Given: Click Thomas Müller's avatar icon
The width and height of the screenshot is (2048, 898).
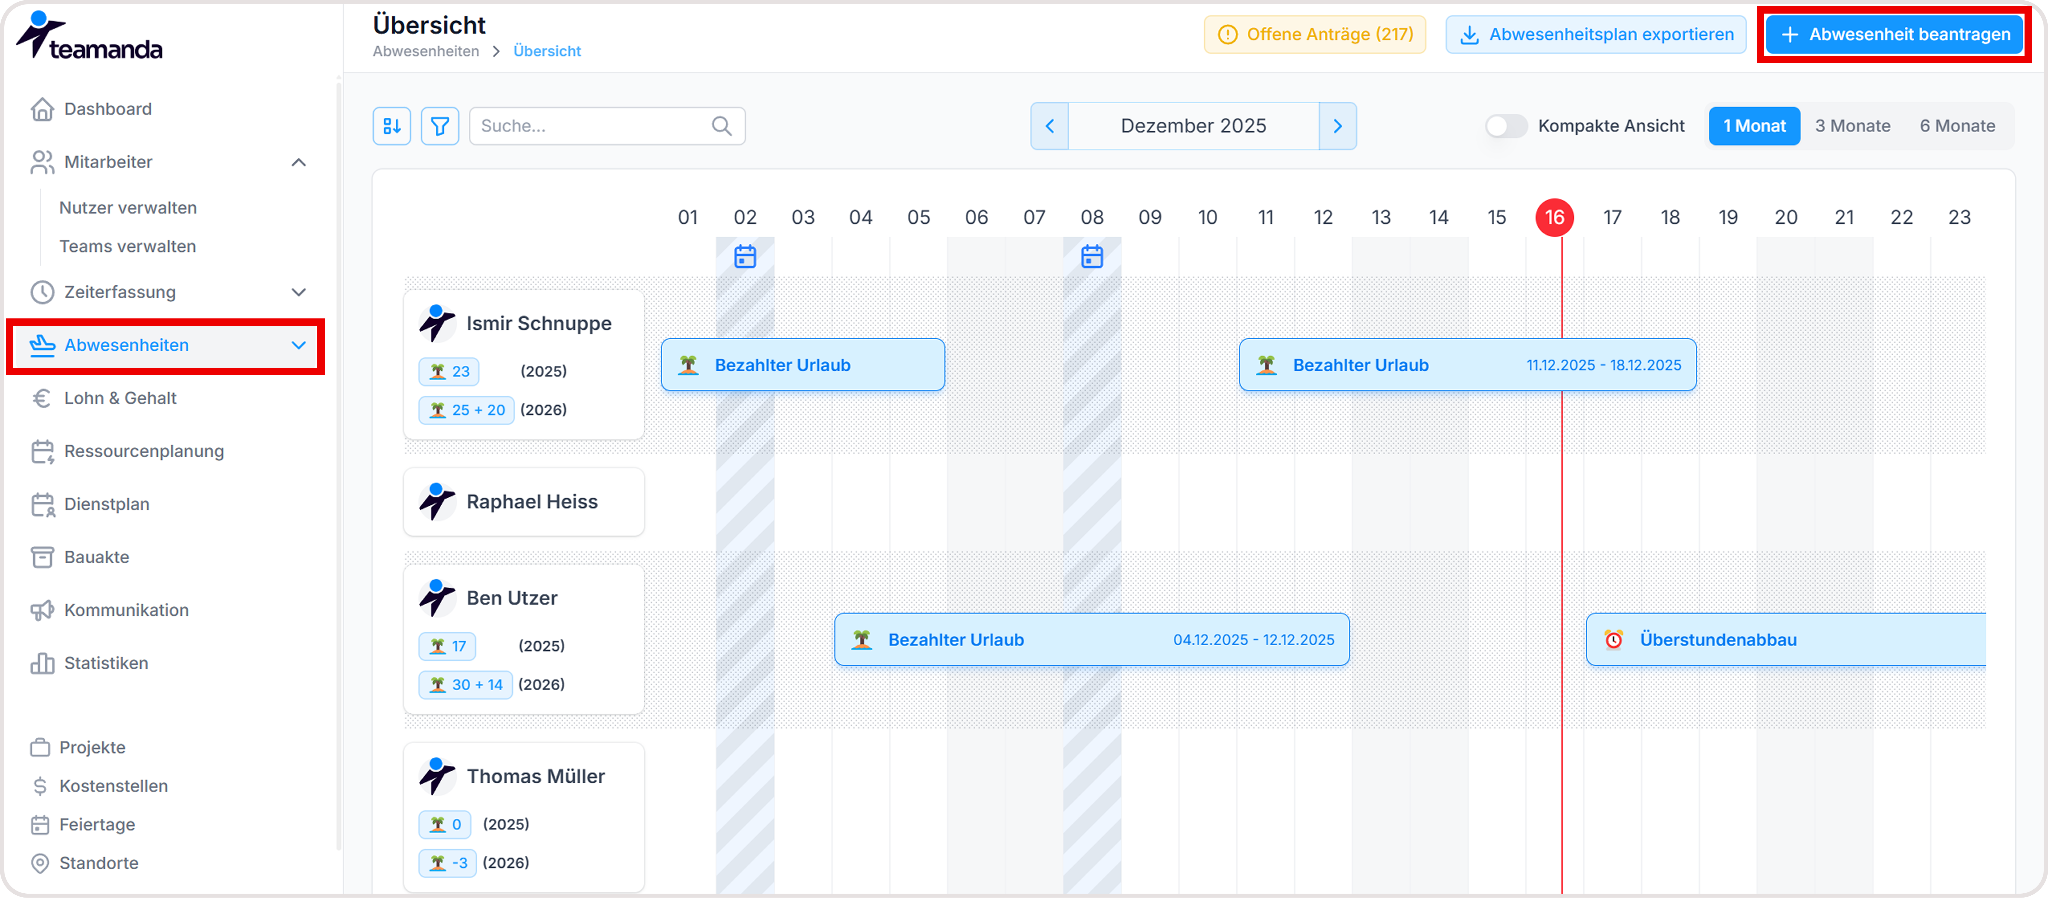Looking at the screenshot, I should (x=437, y=775).
